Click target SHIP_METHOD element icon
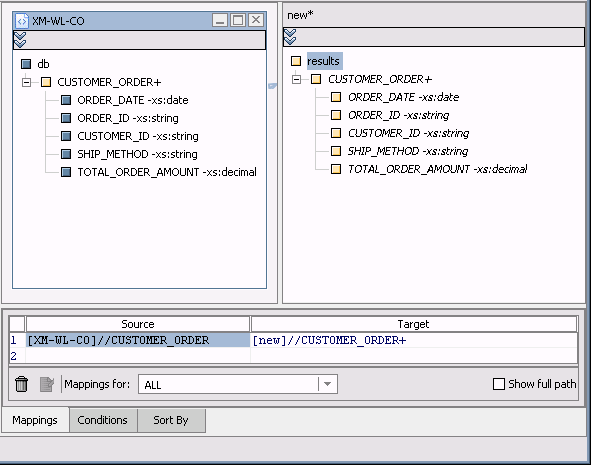 [336, 151]
